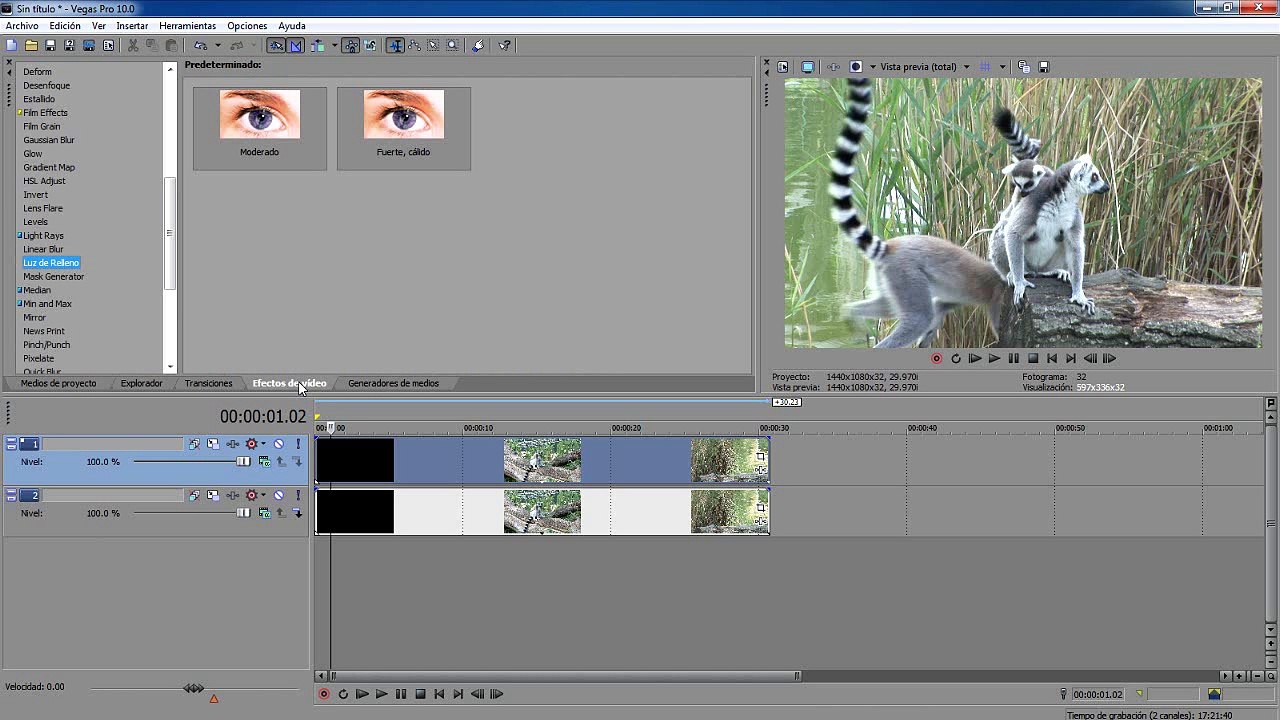1280x720 pixels.
Task: Open the Insertar menu
Action: click(x=132, y=26)
